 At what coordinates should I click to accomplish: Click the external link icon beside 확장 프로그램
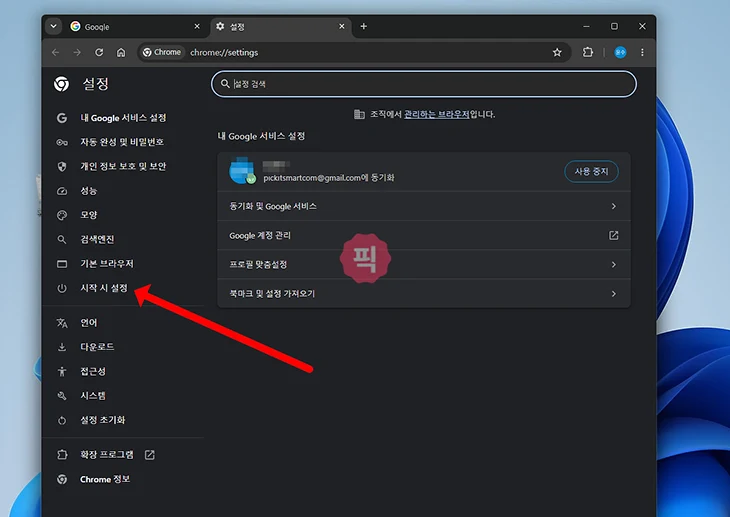[x=149, y=455]
